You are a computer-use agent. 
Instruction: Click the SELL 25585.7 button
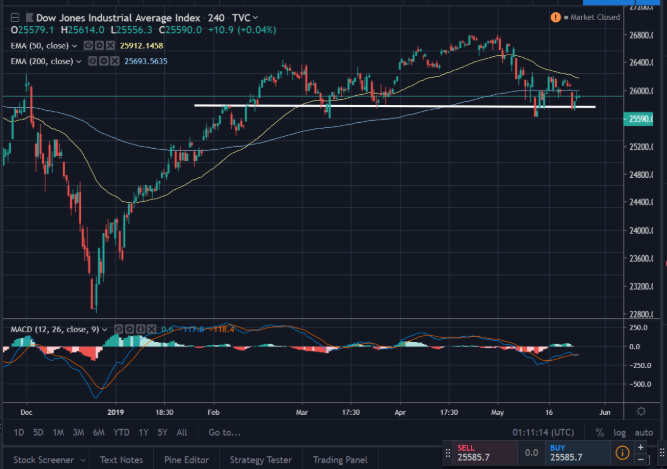[x=485, y=453]
